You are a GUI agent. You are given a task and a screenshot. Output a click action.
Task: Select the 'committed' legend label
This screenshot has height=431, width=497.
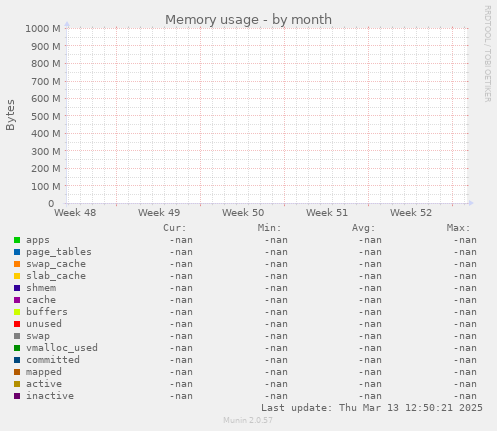(x=53, y=360)
